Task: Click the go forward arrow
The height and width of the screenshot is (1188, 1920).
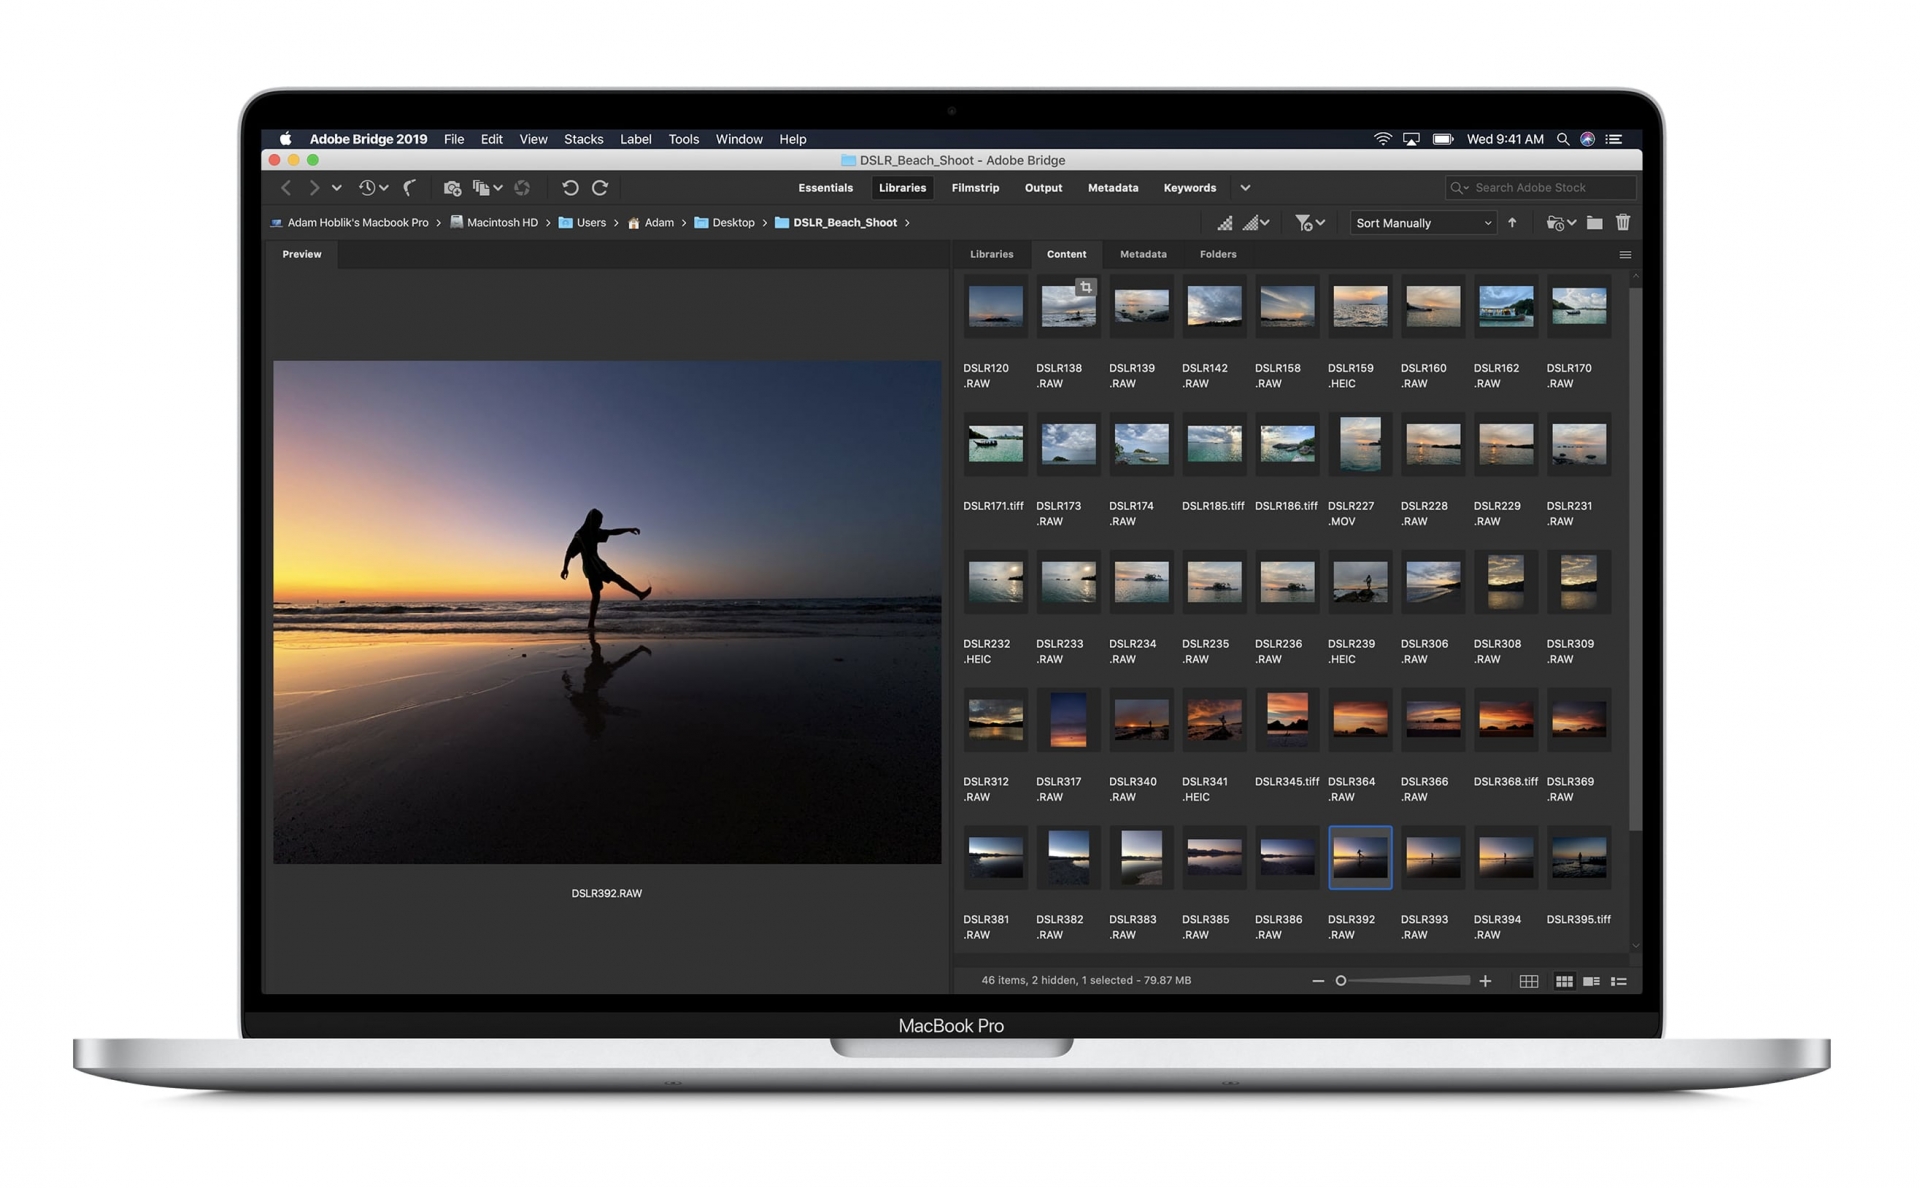Action: (314, 188)
